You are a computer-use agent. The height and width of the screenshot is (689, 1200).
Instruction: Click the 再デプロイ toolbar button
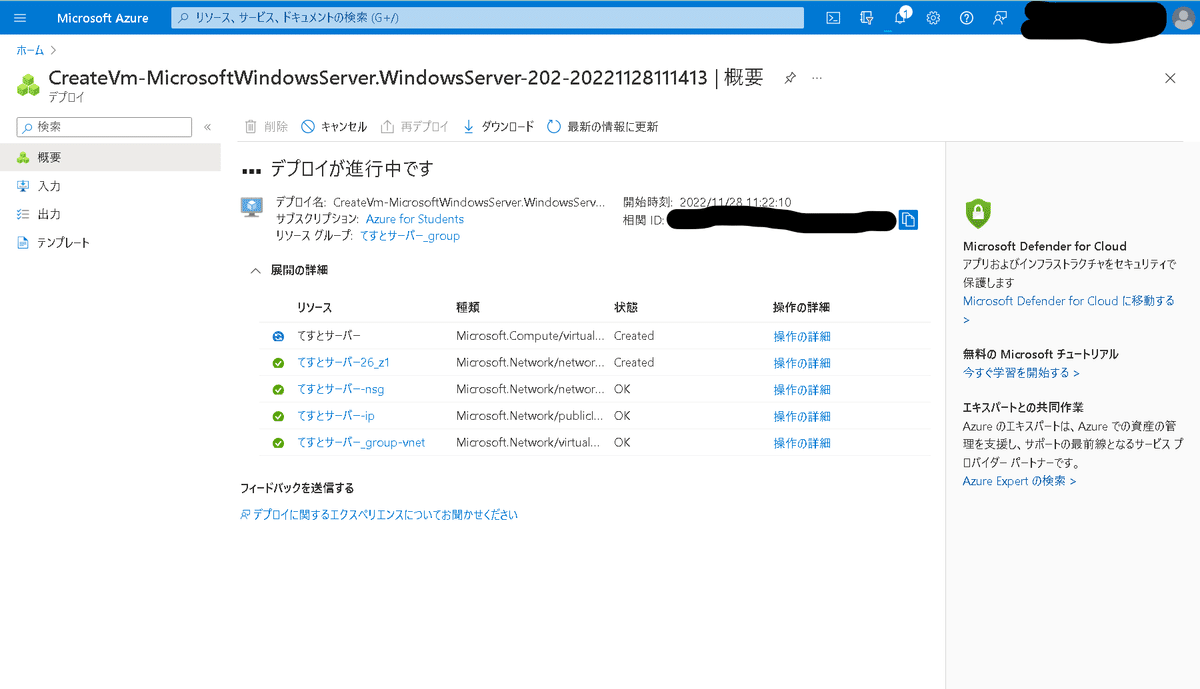pyautogui.click(x=415, y=127)
